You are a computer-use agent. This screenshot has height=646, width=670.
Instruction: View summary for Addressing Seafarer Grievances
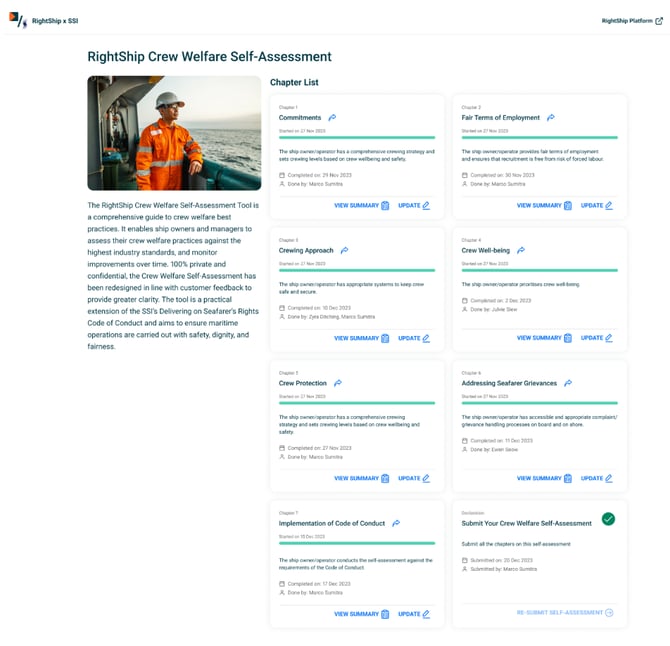tap(544, 478)
